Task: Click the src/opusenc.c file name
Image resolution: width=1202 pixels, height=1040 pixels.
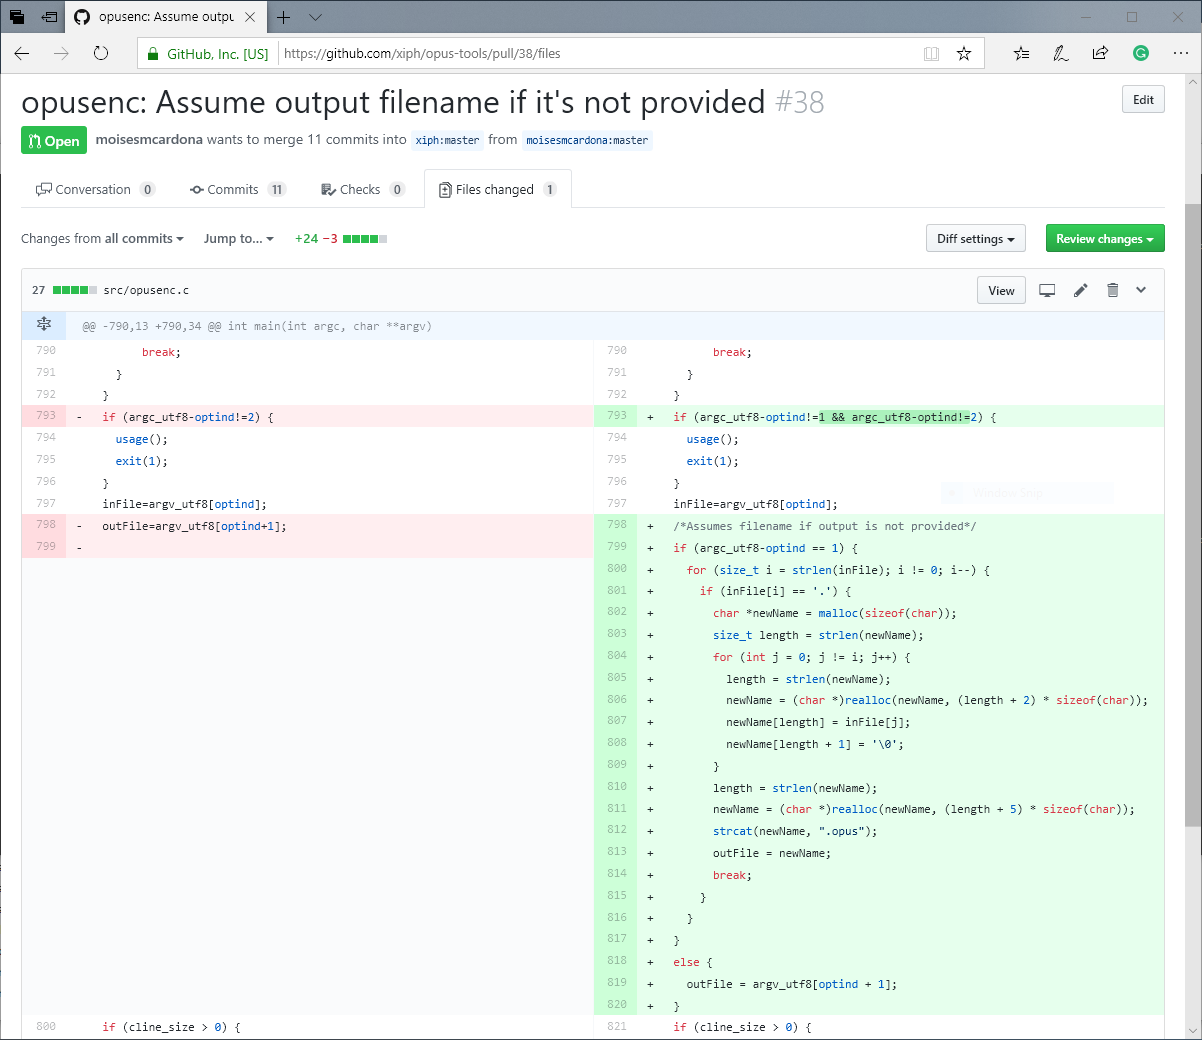Action: (x=146, y=290)
